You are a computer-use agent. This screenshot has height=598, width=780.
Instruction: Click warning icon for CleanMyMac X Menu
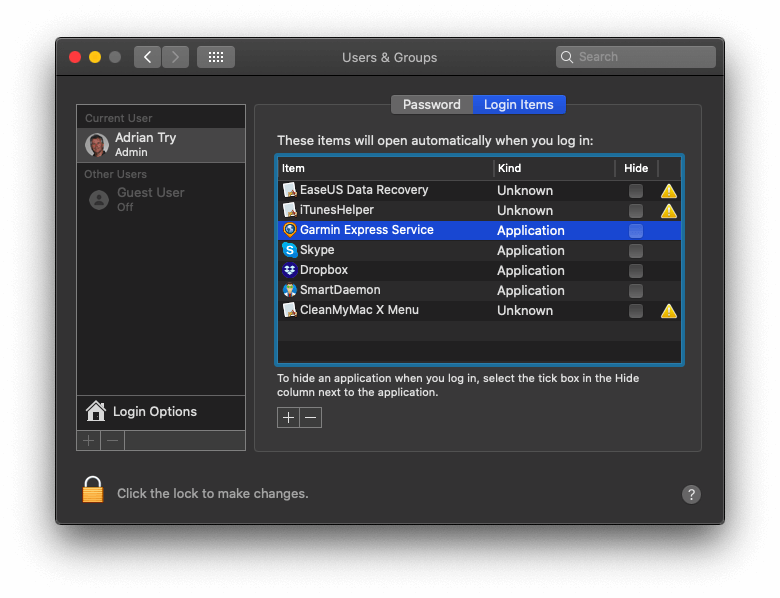coord(669,311)
